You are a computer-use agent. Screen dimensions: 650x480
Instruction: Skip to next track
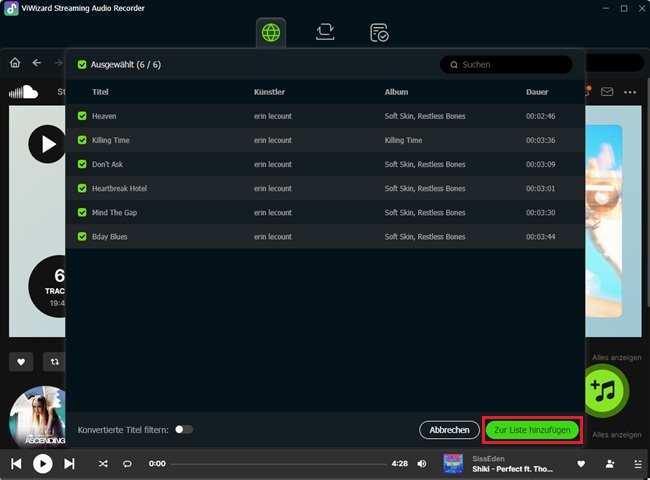69,464
